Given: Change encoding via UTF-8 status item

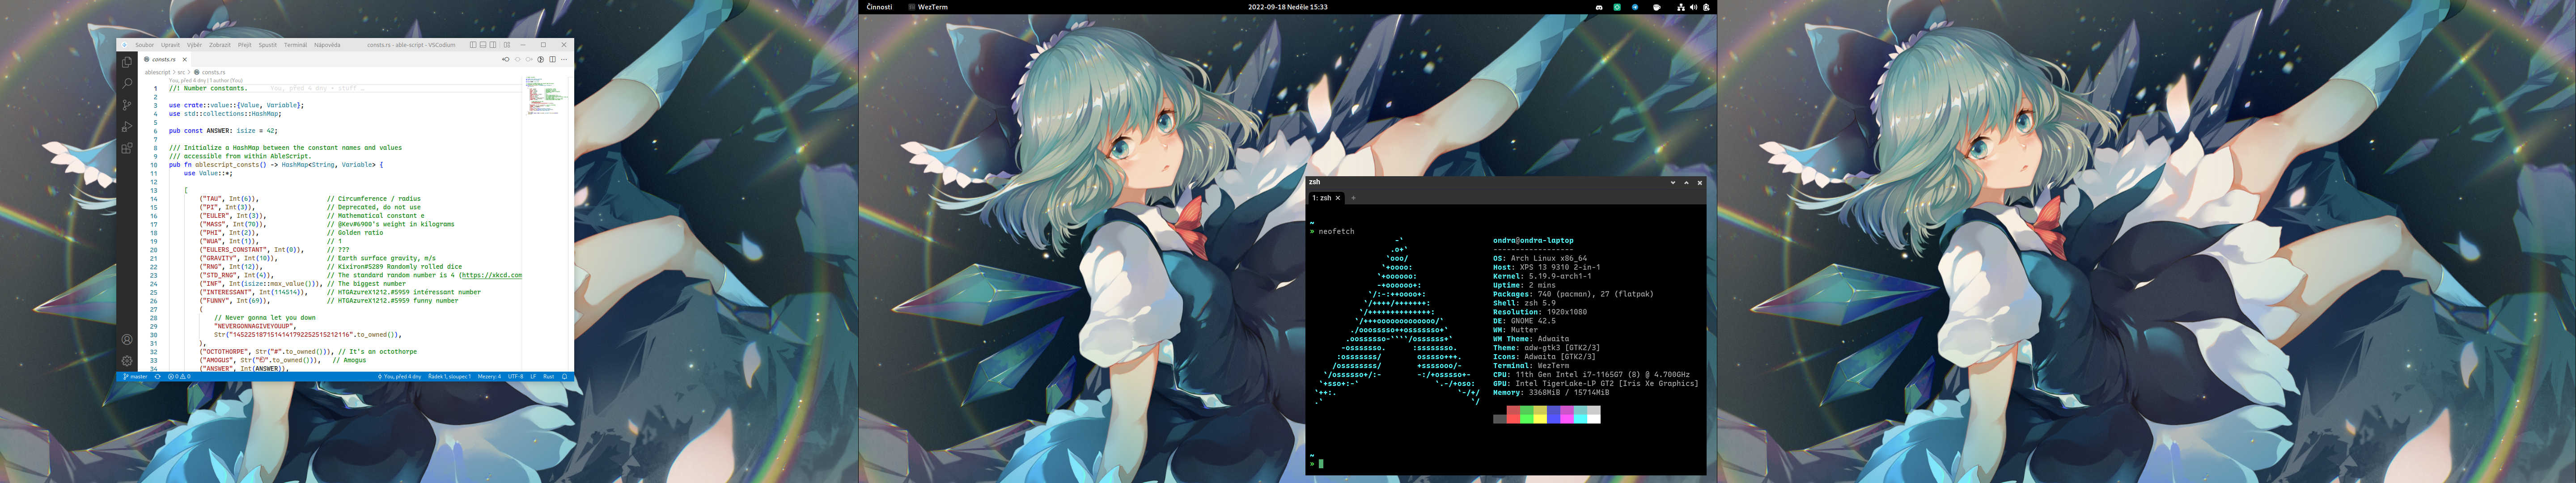Looking at the screenshot, I should click(x=516, y=377).
